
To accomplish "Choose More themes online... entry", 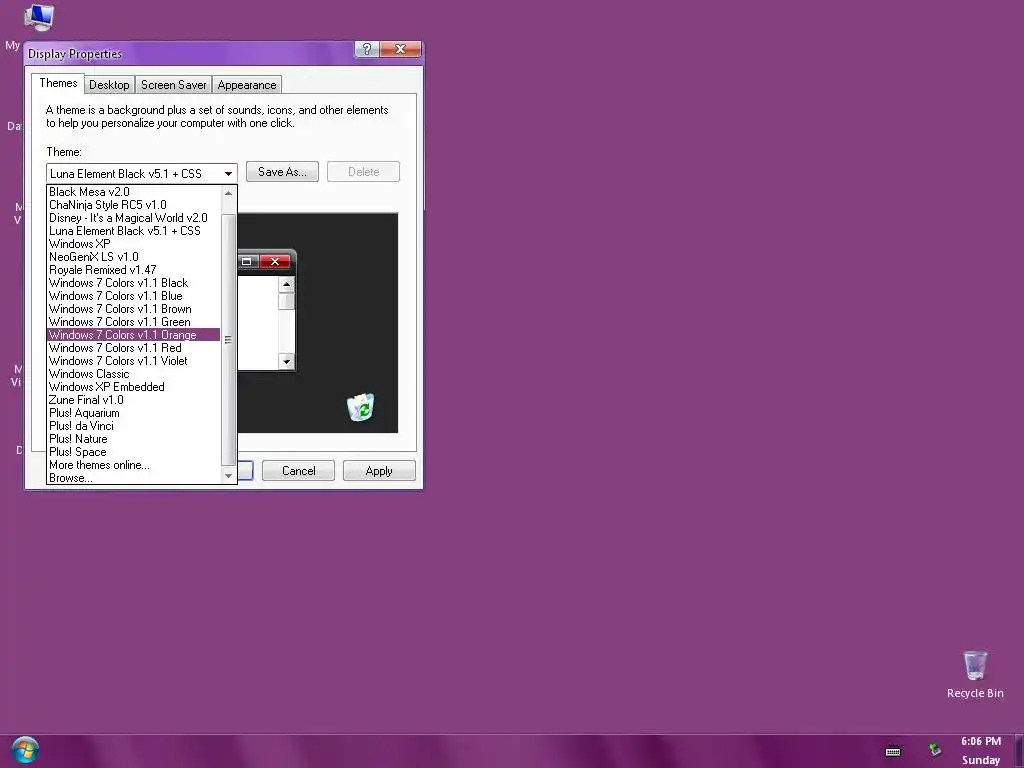I will (134, 465).
